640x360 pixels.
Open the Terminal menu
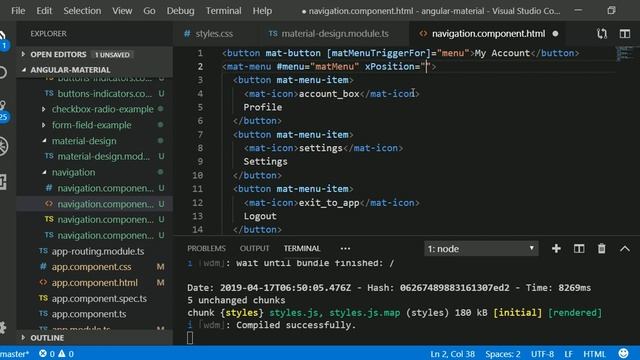223,11
